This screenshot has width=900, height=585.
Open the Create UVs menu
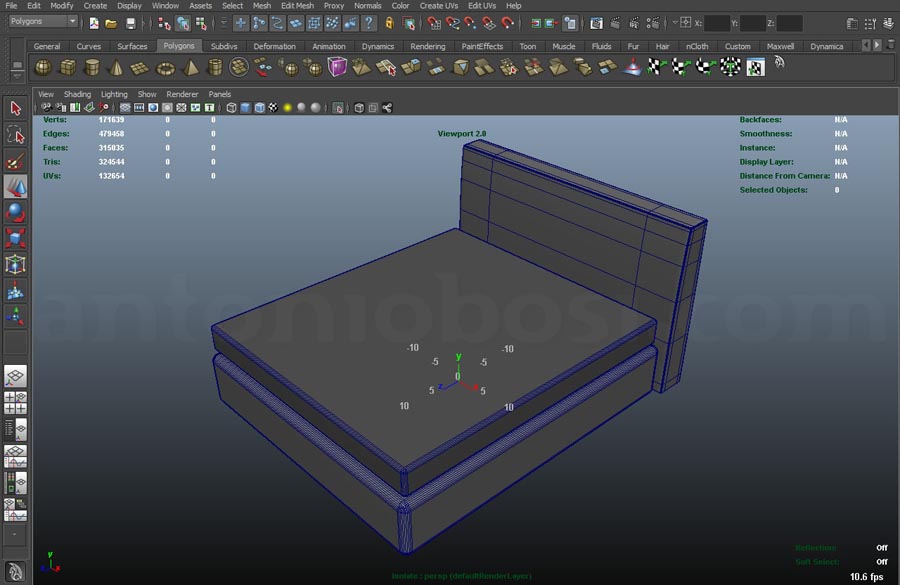pos(439,6)
